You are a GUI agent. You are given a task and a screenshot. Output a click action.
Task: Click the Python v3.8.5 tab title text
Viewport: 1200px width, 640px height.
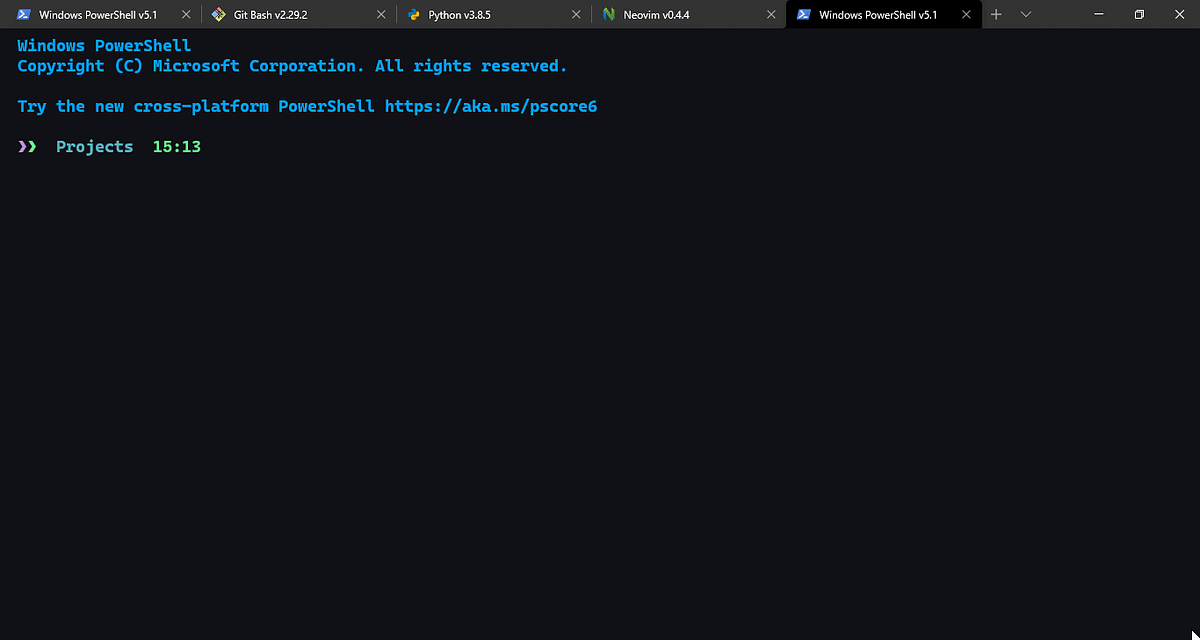pyautogui.click(x=459, y=14)
